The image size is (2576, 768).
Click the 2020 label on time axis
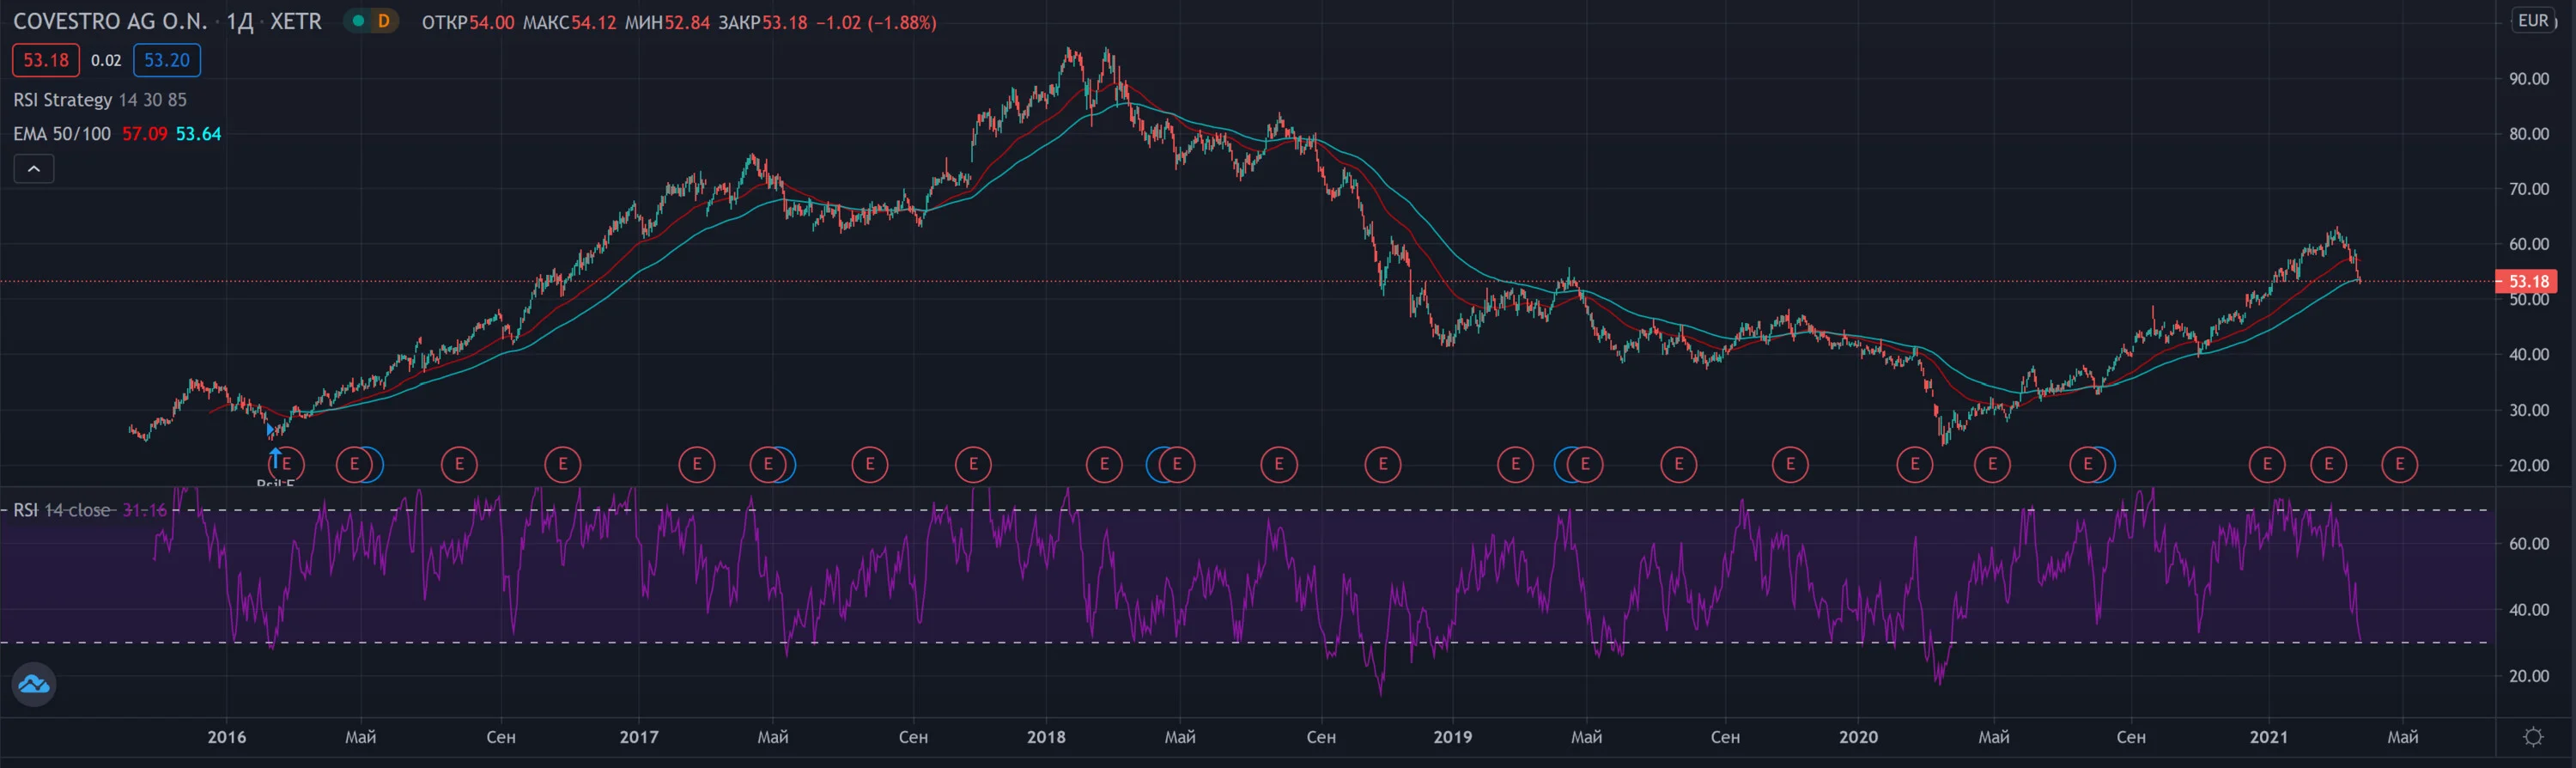[1859, 737]
